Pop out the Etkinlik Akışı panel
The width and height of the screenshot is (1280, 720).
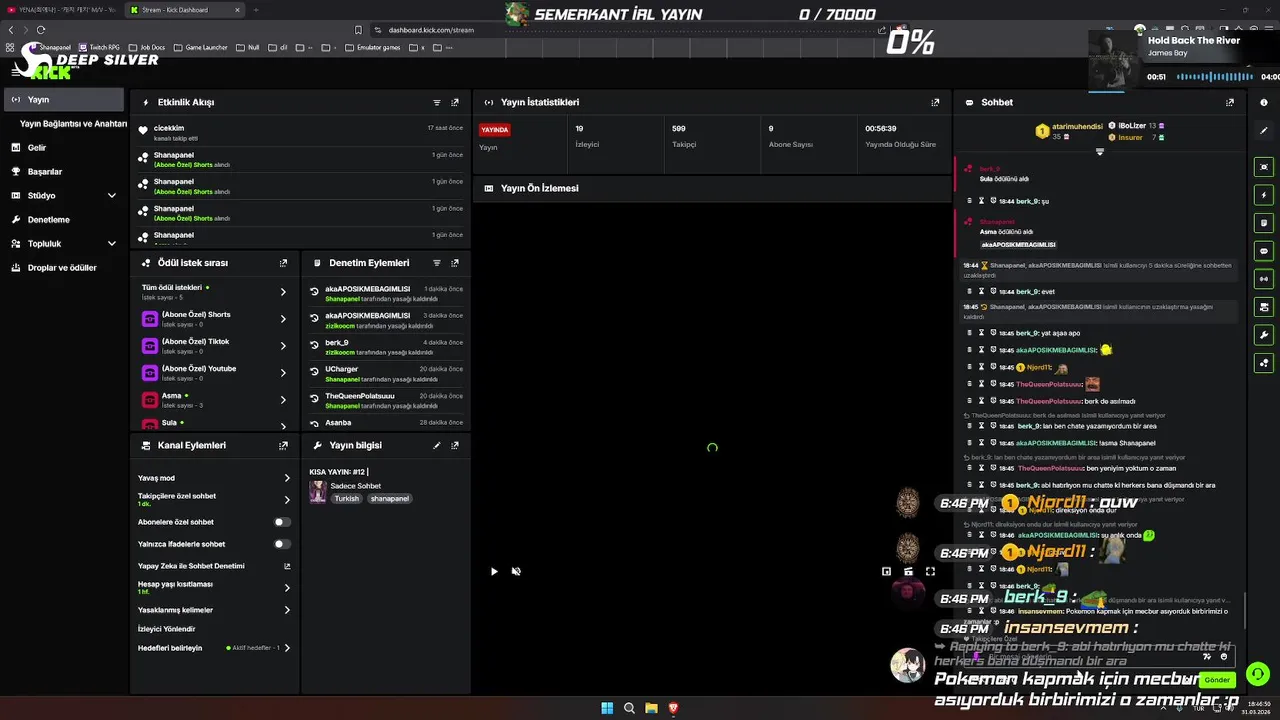click(455, 102)
